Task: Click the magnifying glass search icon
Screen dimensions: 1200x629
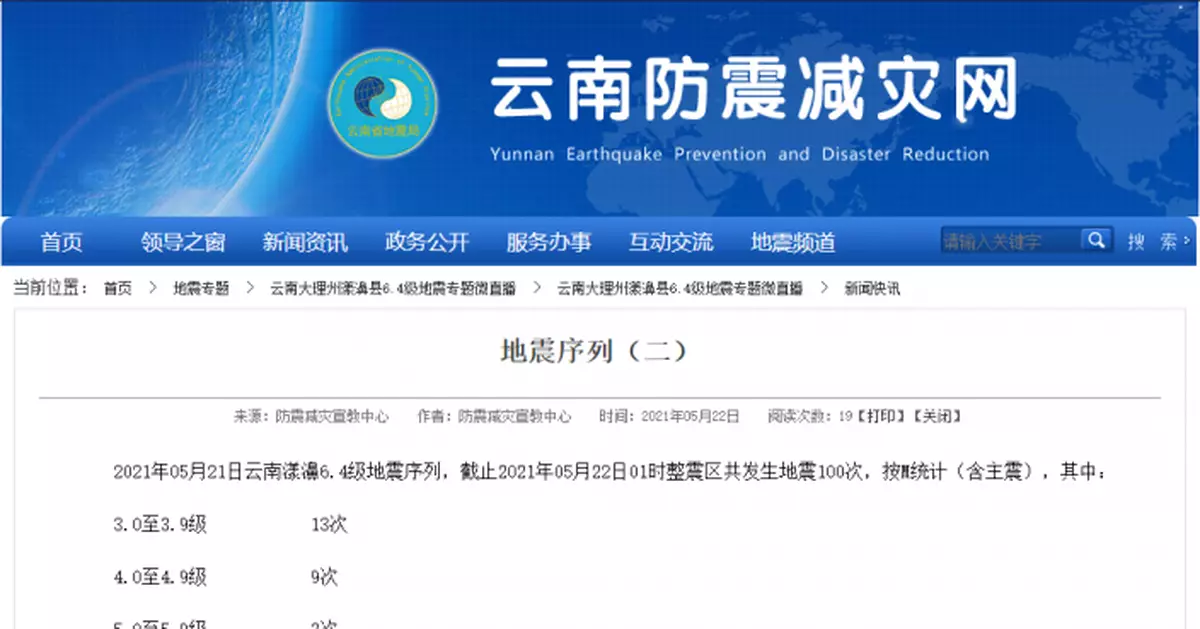Action: point(1096,240)
